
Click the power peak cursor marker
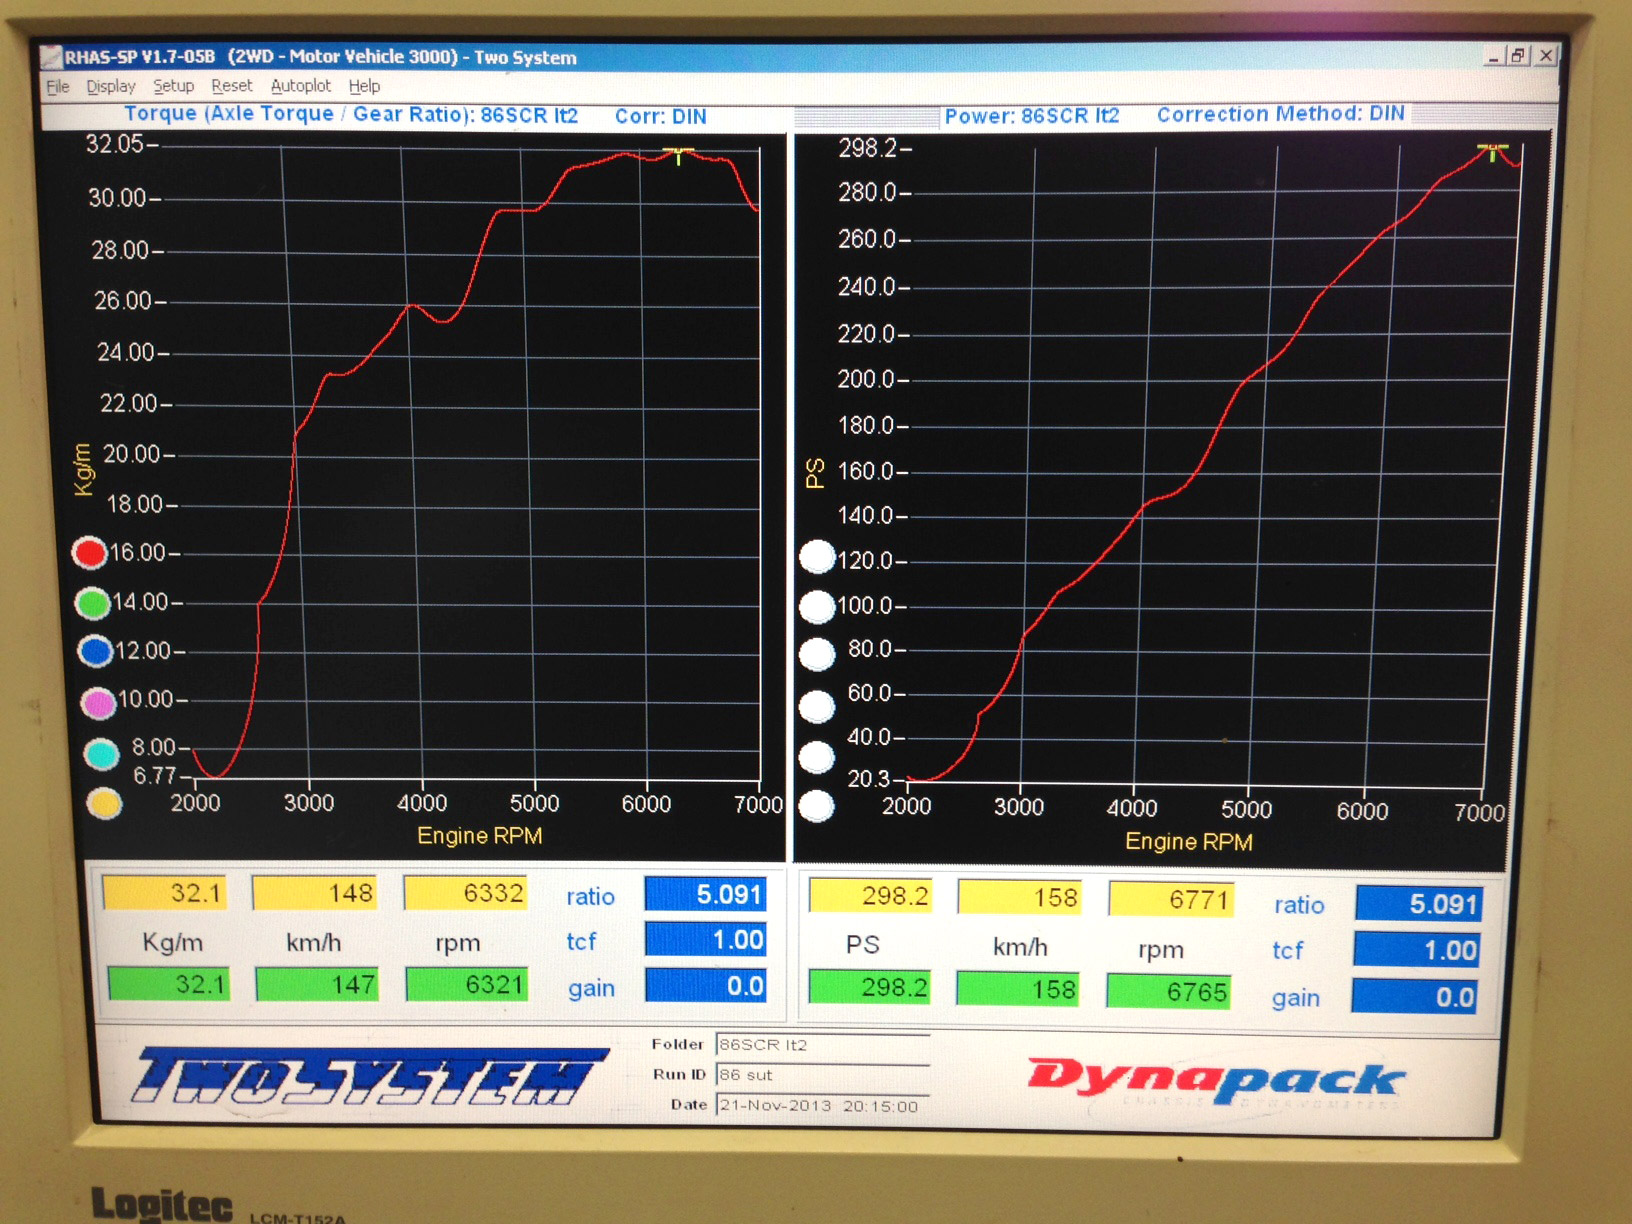1493,152
